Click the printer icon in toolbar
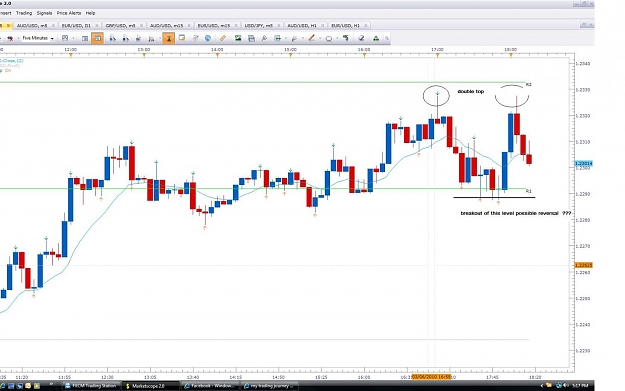 pos(251,38)
